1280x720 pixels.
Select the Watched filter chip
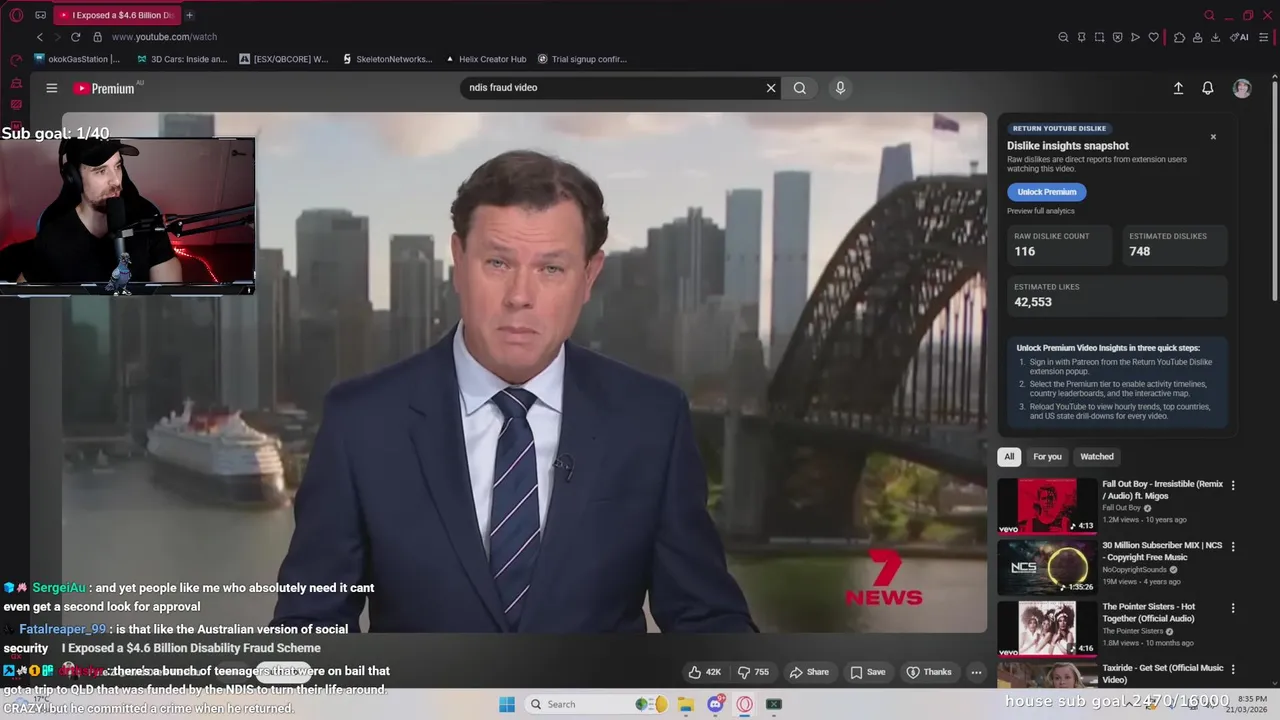(x=1096, y=457)
